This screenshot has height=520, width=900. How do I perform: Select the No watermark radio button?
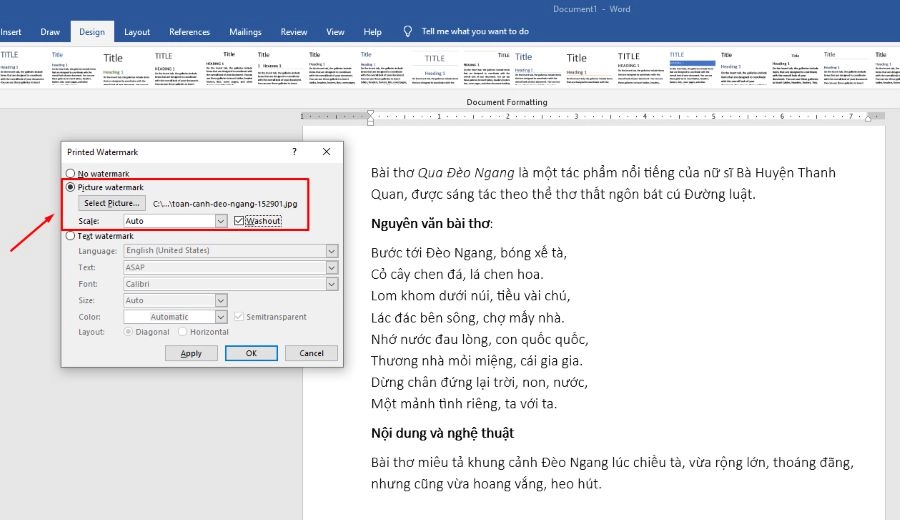coord(70,173)
